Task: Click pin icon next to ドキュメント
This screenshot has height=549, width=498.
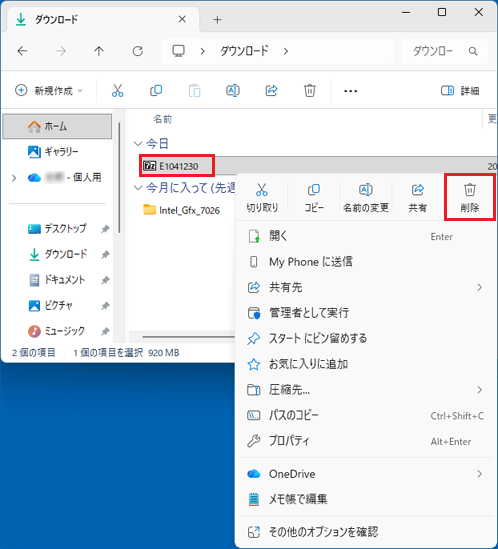Action: (105, 280)
